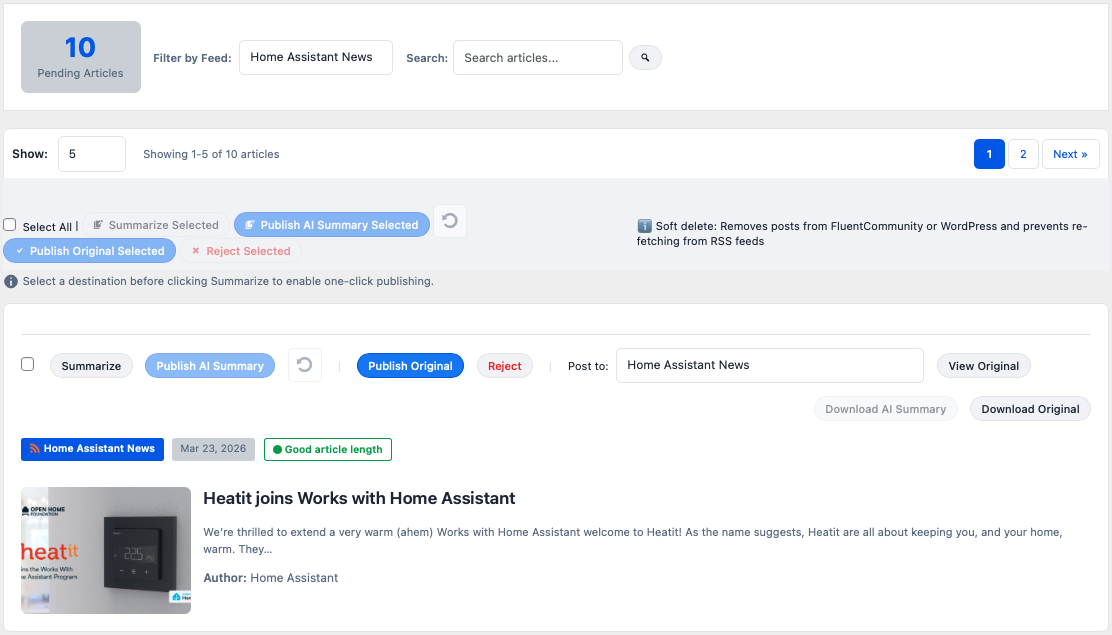
Task: Click the Publish Original button
Action: [410, 366]
